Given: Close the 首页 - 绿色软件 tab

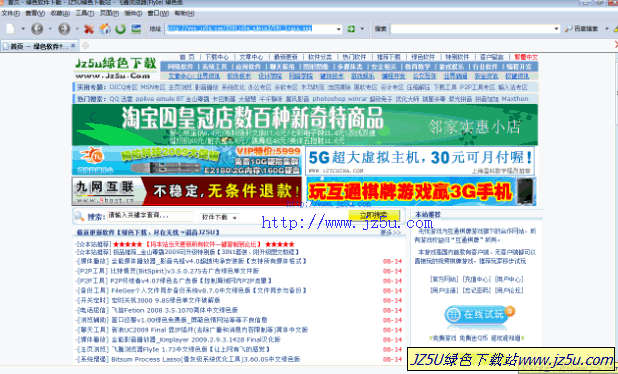Looking at the screenshot, I should coord(73,46).
